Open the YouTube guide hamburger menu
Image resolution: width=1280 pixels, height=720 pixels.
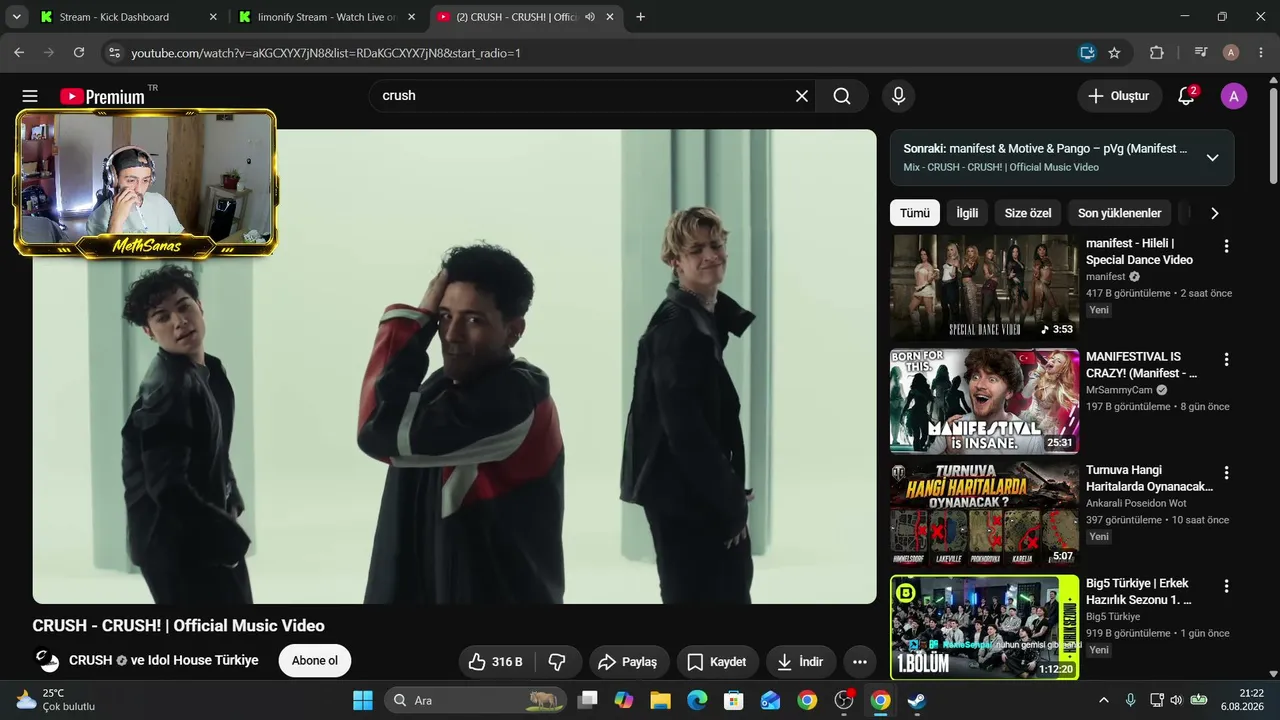[30, 96]
